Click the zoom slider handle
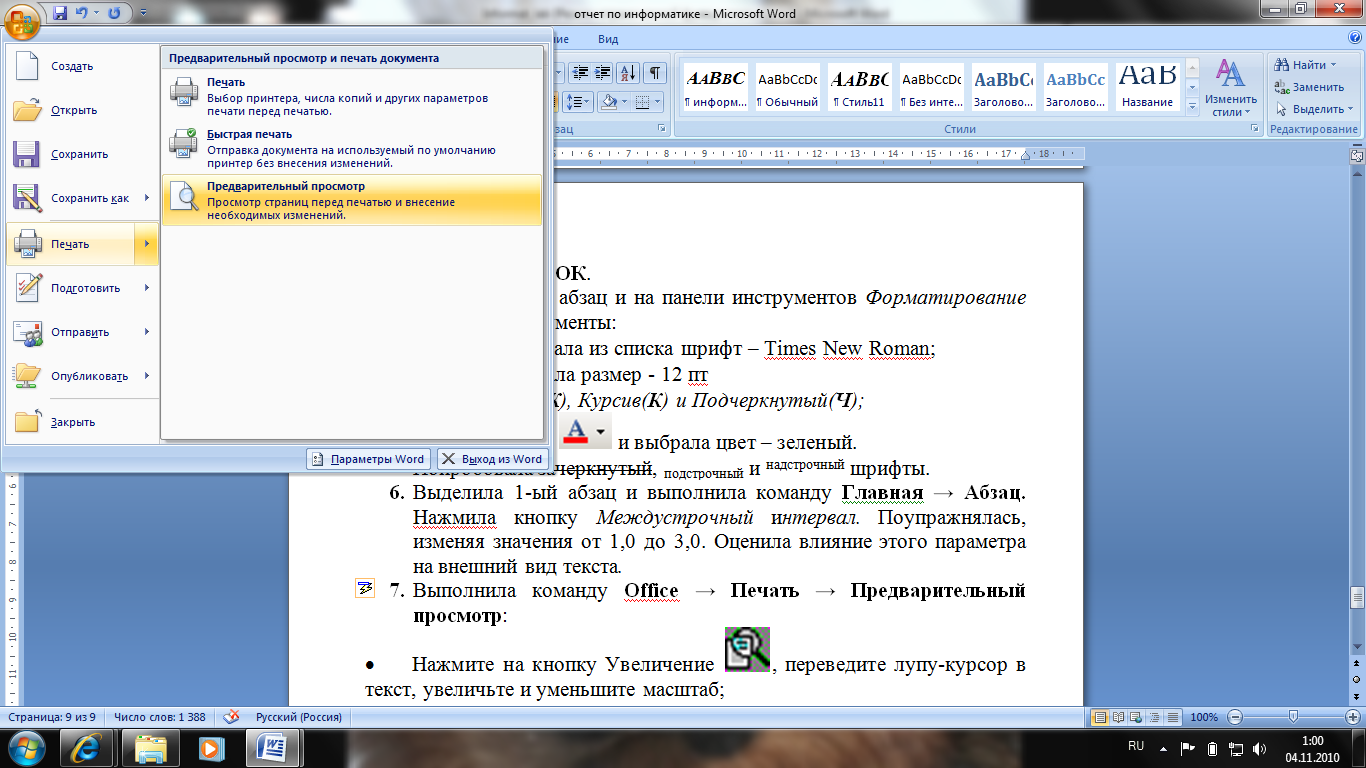The height and width of the screenshot is (768, 1366). [1293, 717]
